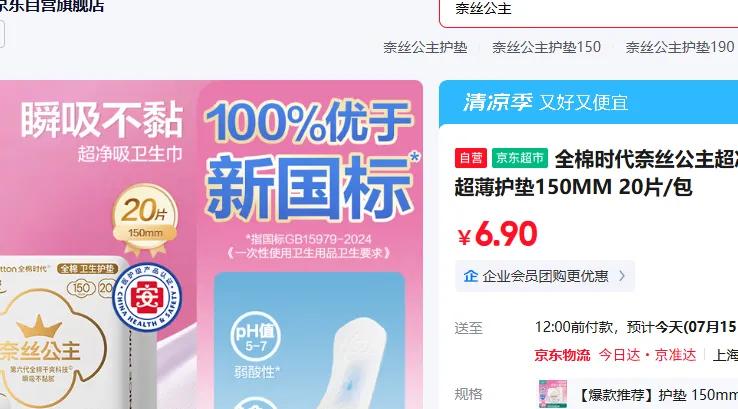
Task: Click the 京东物流 delivery link
Action: point(562,355)
